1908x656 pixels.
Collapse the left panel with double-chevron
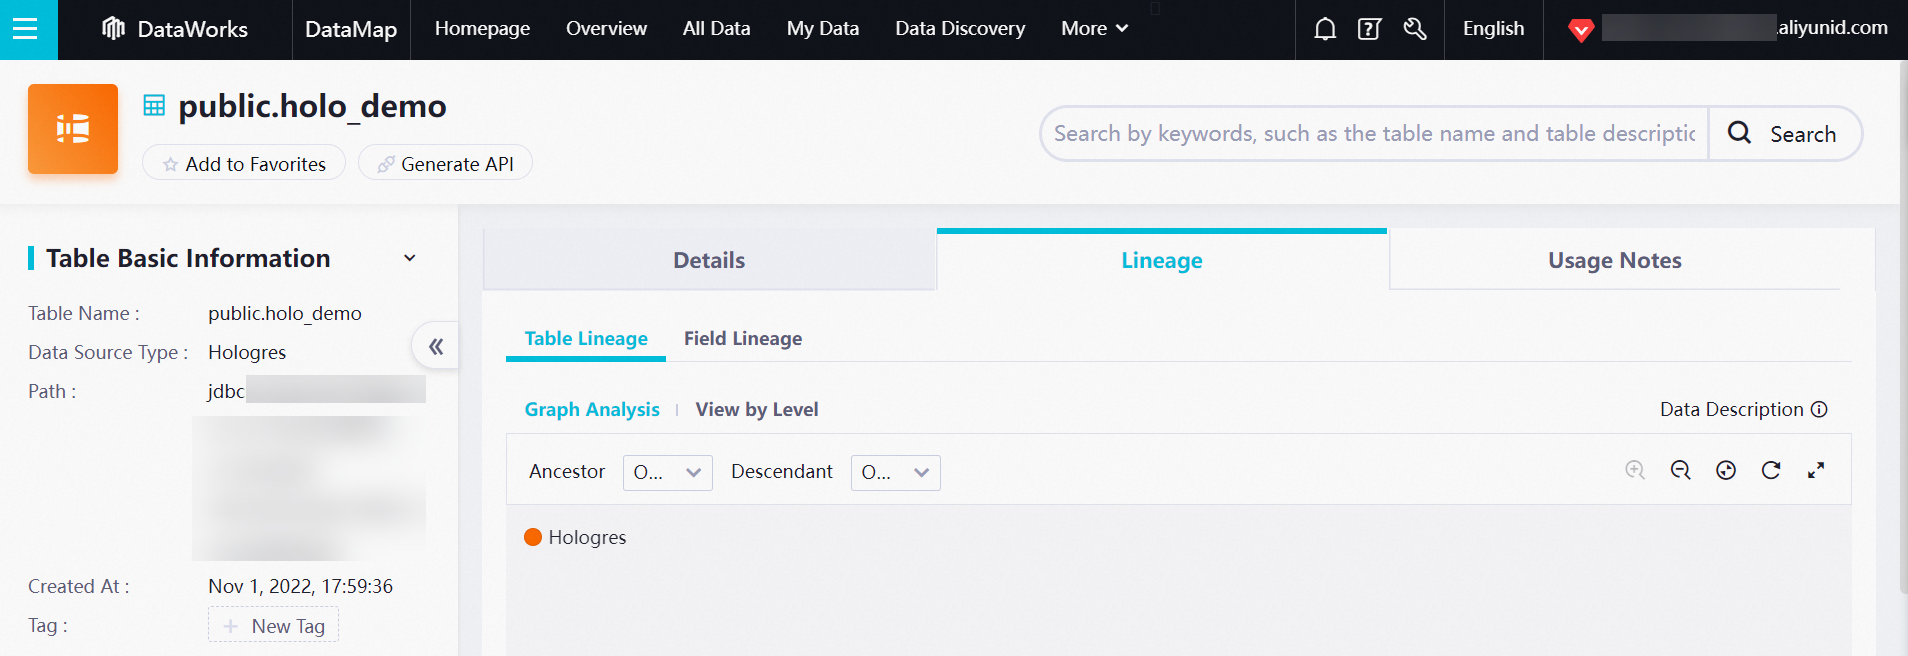pos(436,347)
